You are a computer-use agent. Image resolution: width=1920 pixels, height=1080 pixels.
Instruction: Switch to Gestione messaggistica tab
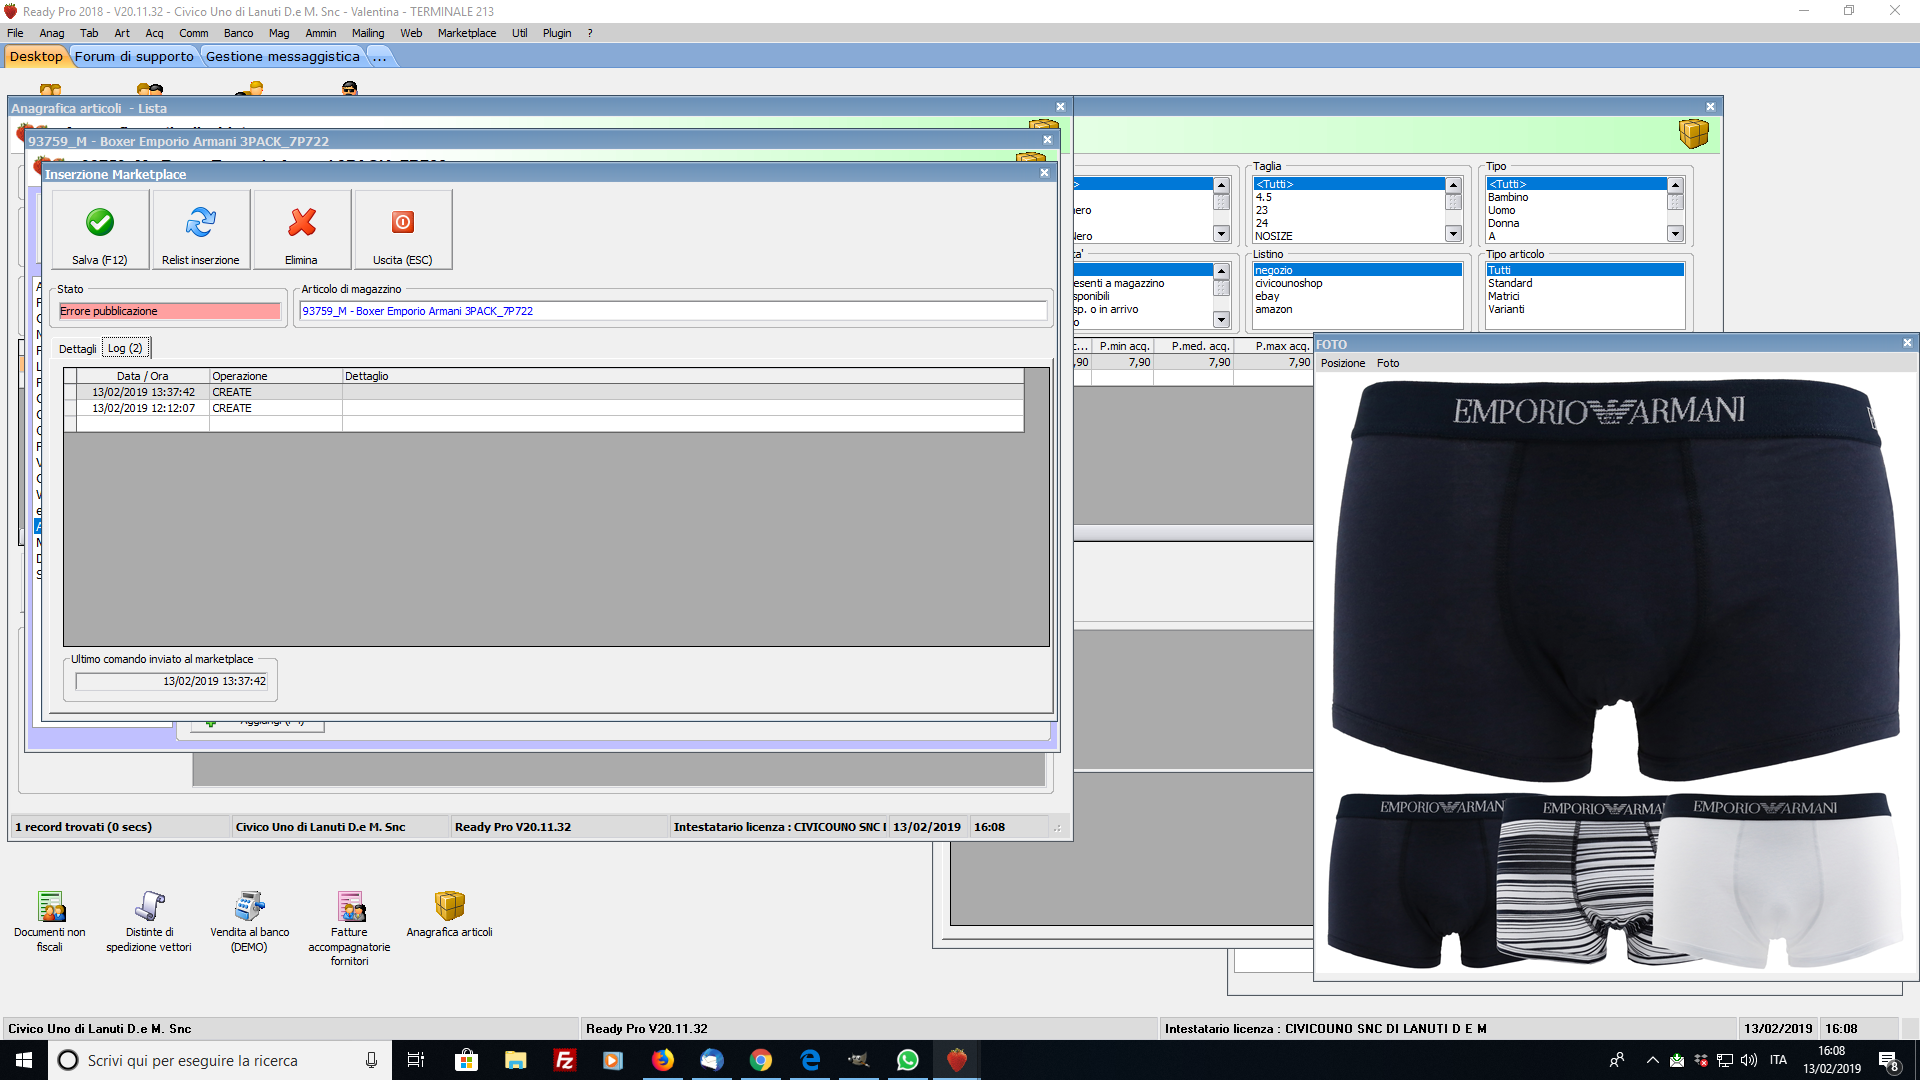(x=283, y=57)
